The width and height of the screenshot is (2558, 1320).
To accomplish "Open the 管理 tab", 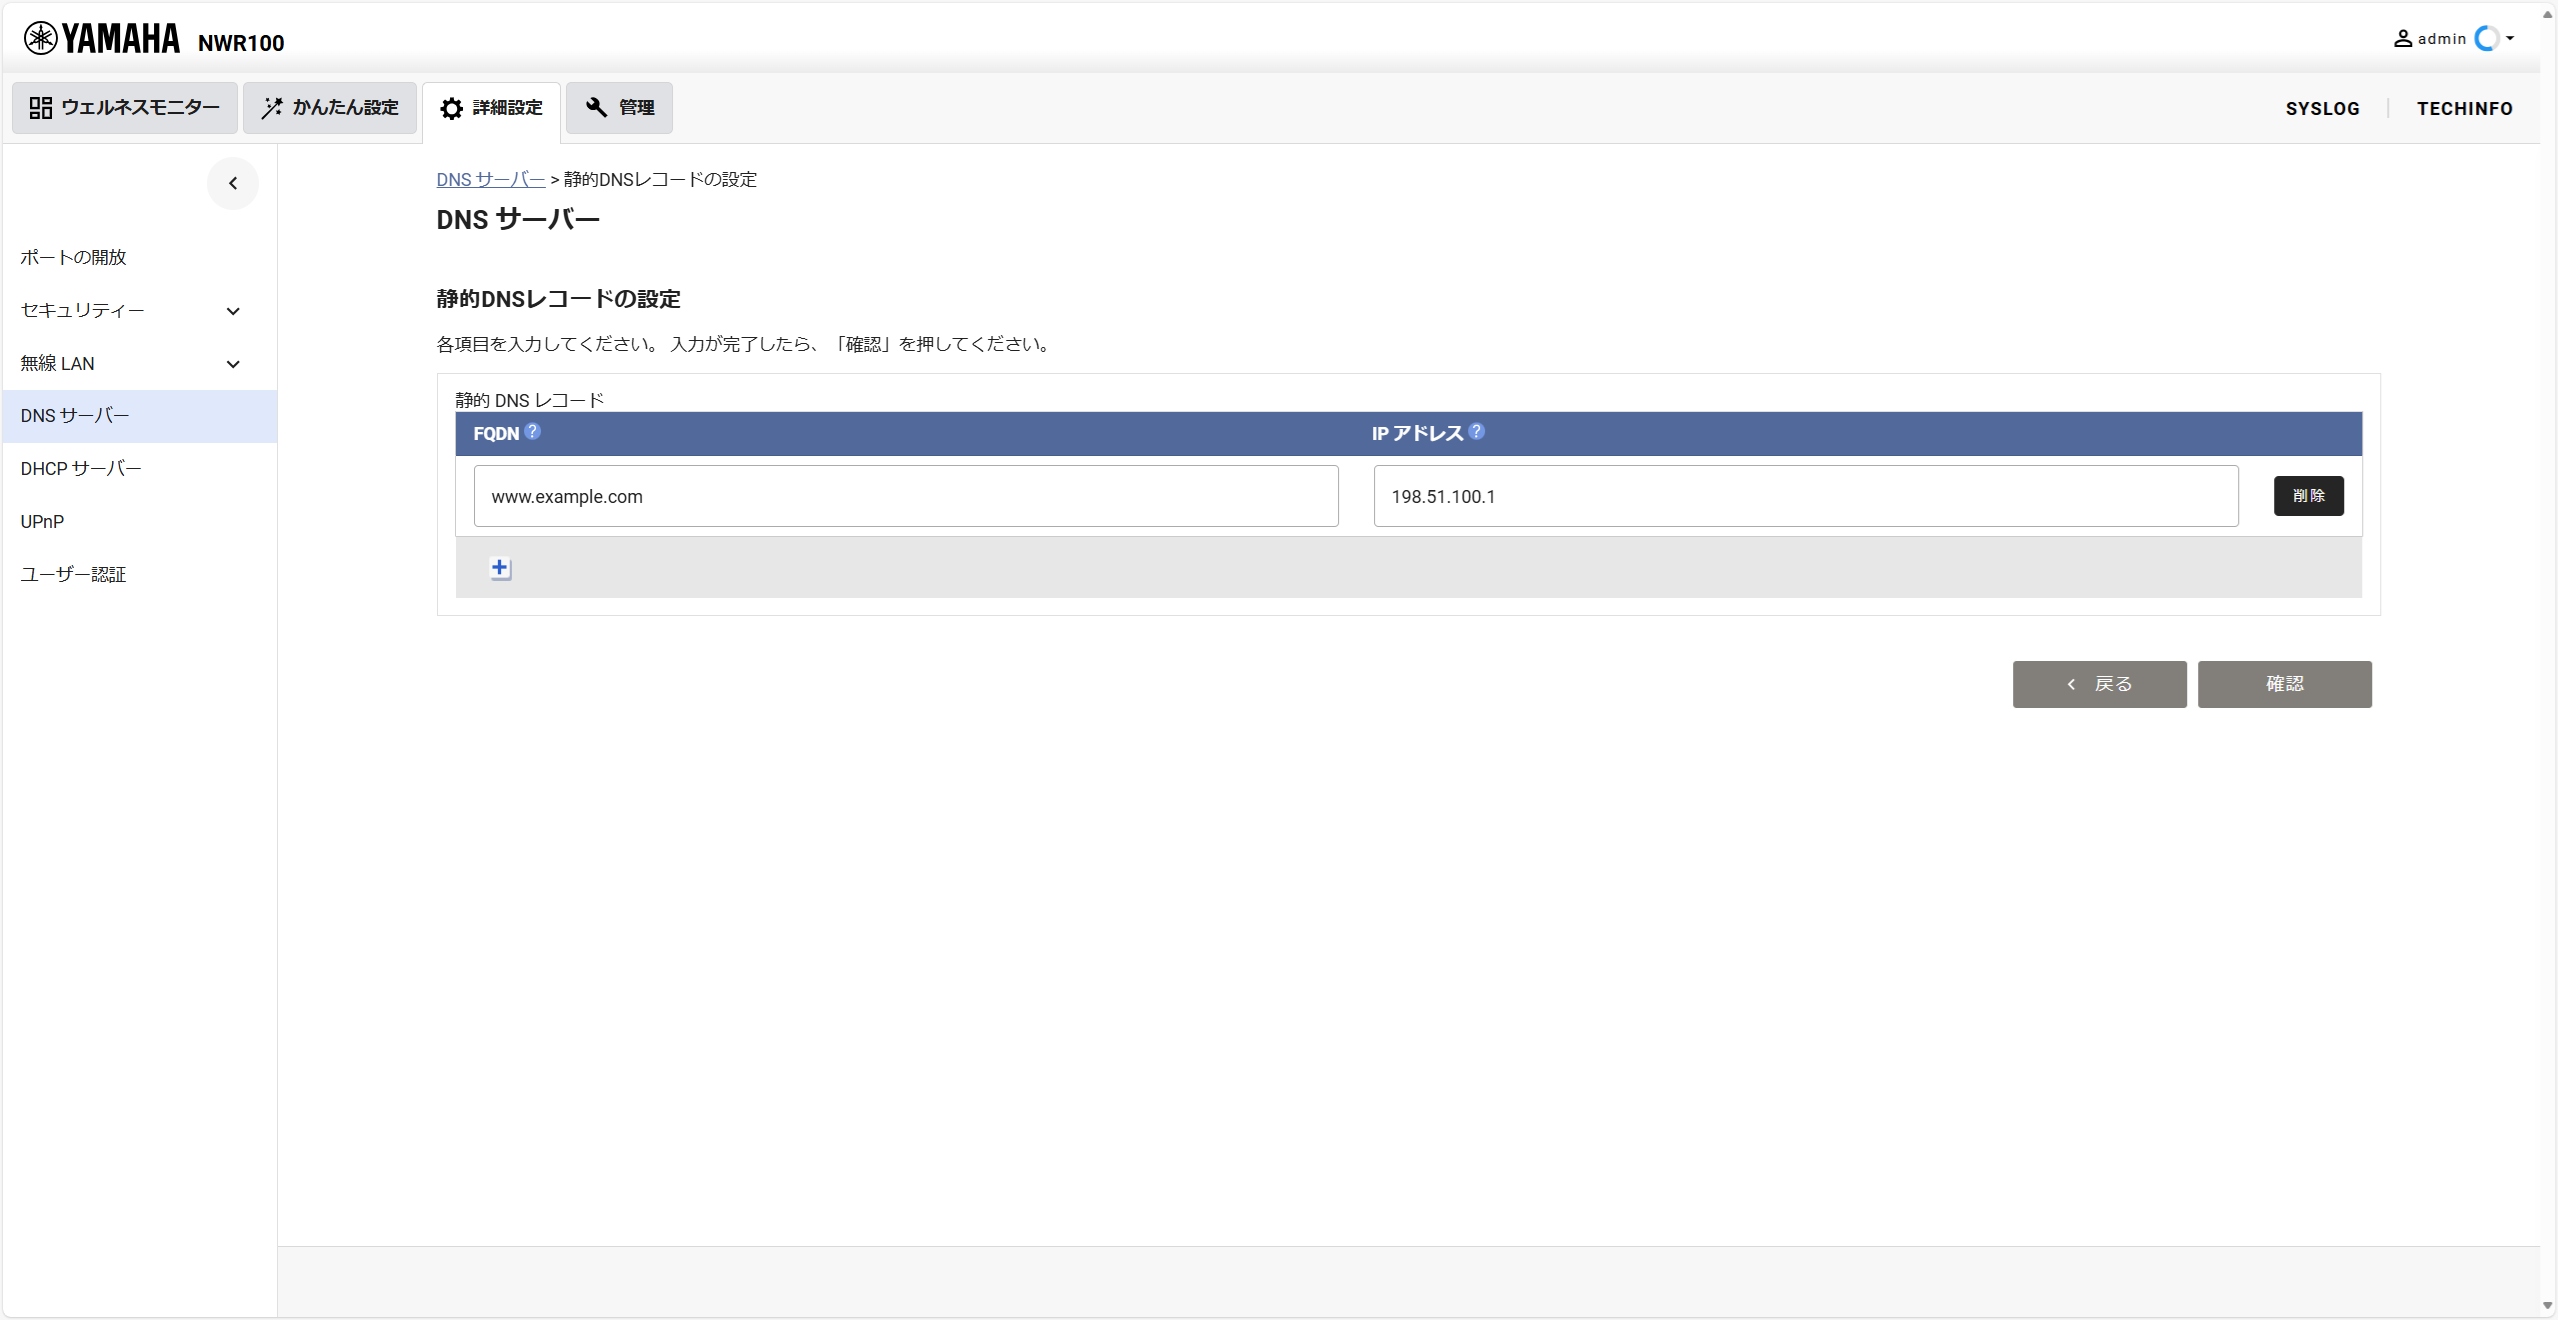I will (x=619, y=108).
